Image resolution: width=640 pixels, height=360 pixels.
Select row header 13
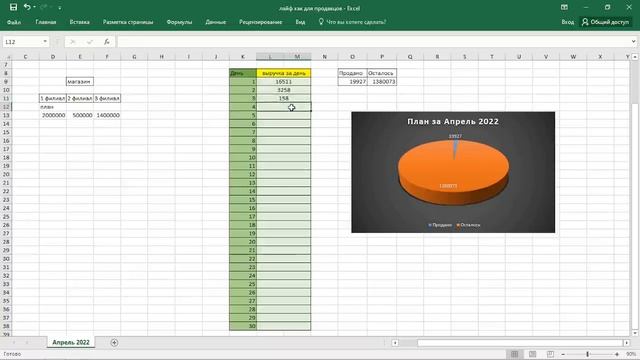tap(6, 115)
